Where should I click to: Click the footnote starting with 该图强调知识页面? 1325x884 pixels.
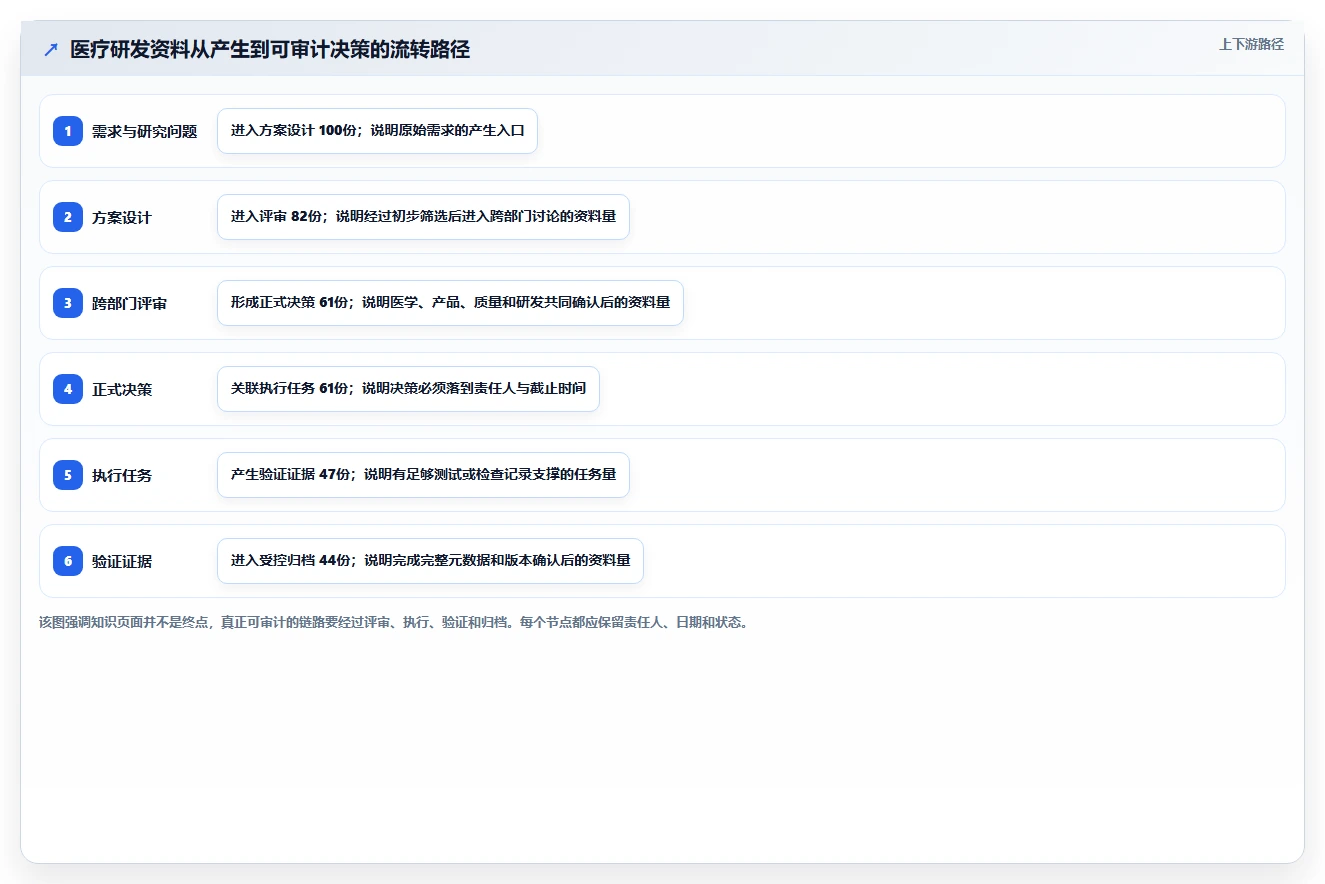coord(393,622)
